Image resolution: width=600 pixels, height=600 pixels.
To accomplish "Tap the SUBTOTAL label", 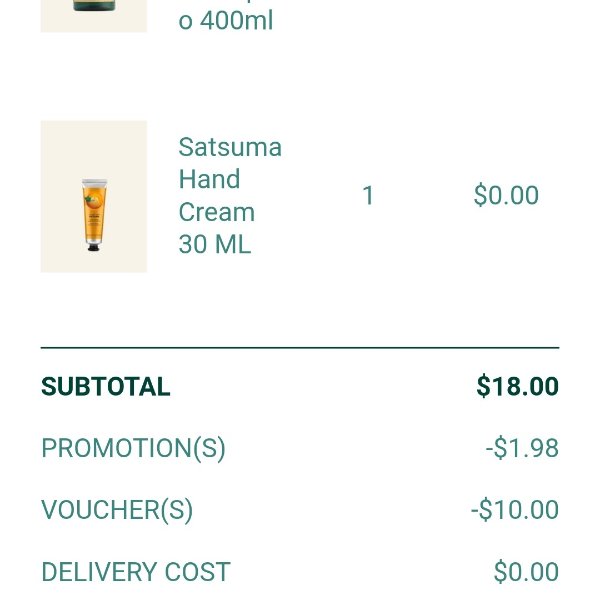I will pos(106,387).
